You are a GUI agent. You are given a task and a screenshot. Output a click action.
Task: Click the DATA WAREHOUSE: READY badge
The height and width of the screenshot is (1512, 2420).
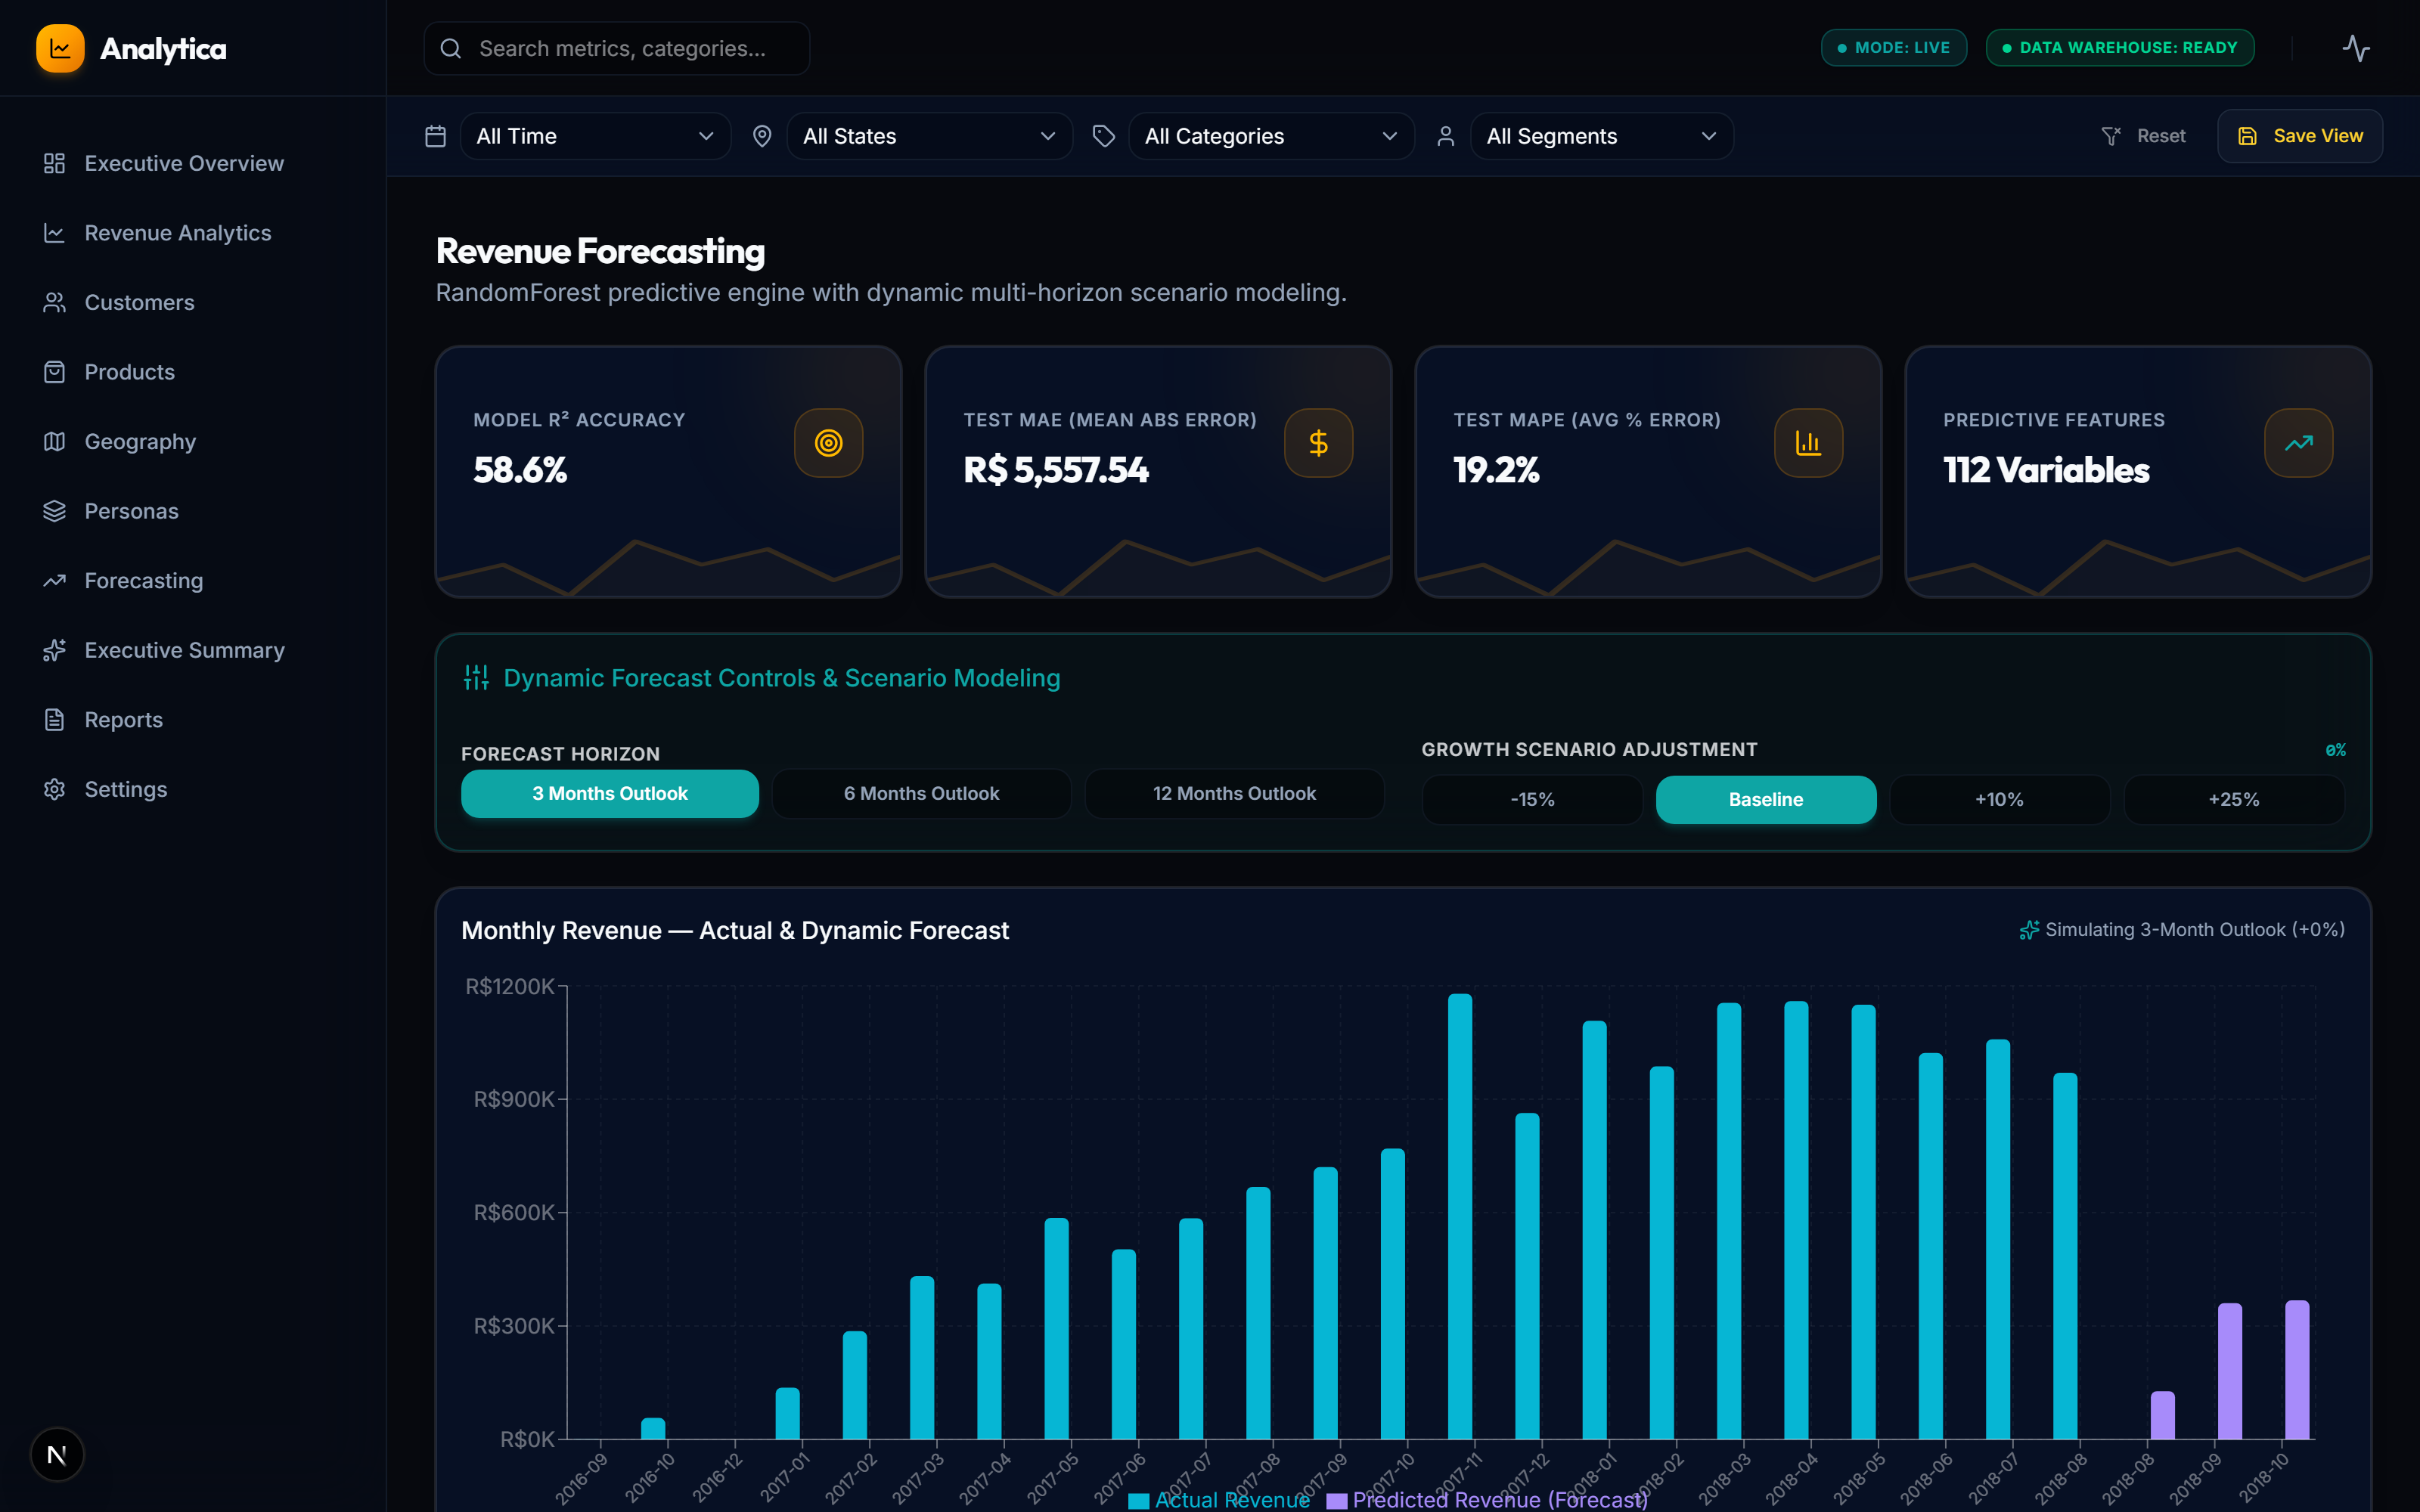pos(2119,48)
